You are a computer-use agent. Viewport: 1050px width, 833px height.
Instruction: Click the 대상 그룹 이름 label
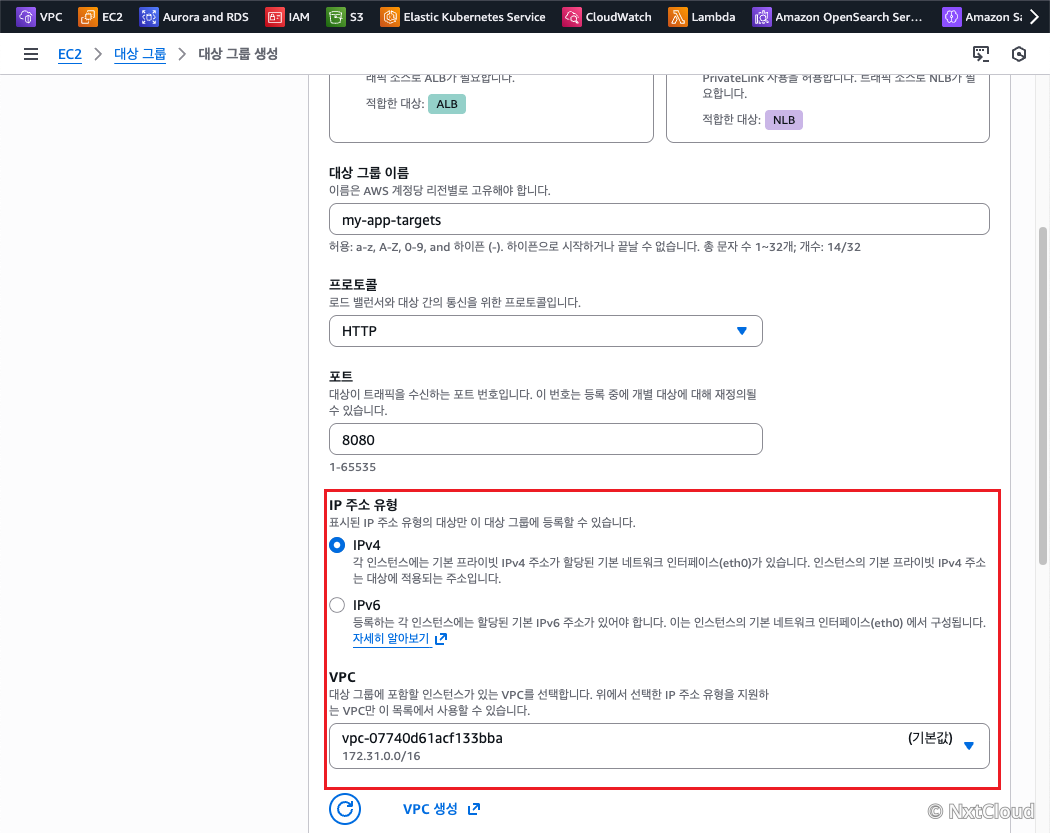(369, 173)
